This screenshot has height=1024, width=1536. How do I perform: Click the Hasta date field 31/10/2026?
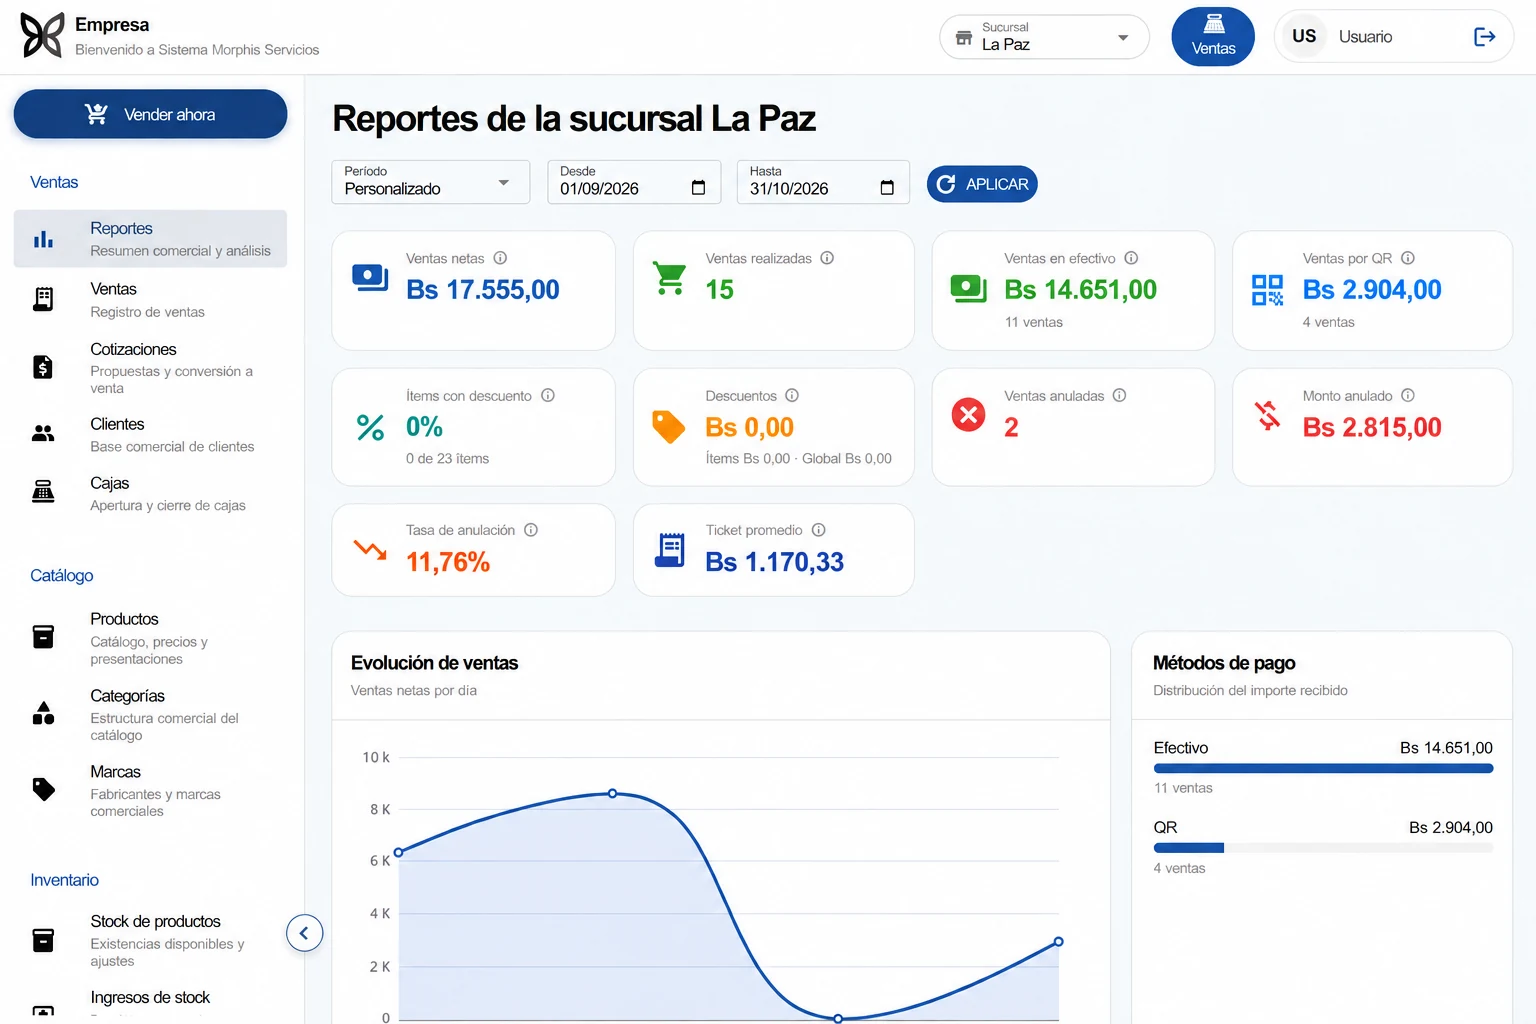823,182
